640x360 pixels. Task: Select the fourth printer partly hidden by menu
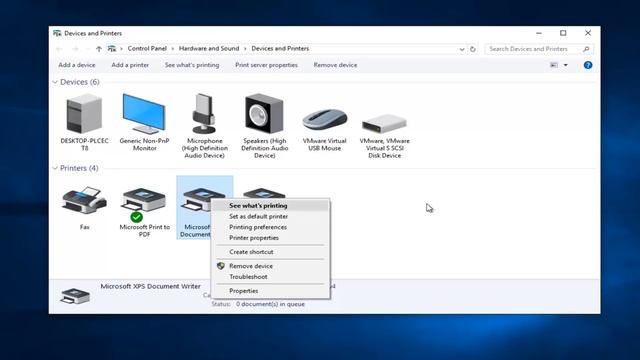pos(264,192)
